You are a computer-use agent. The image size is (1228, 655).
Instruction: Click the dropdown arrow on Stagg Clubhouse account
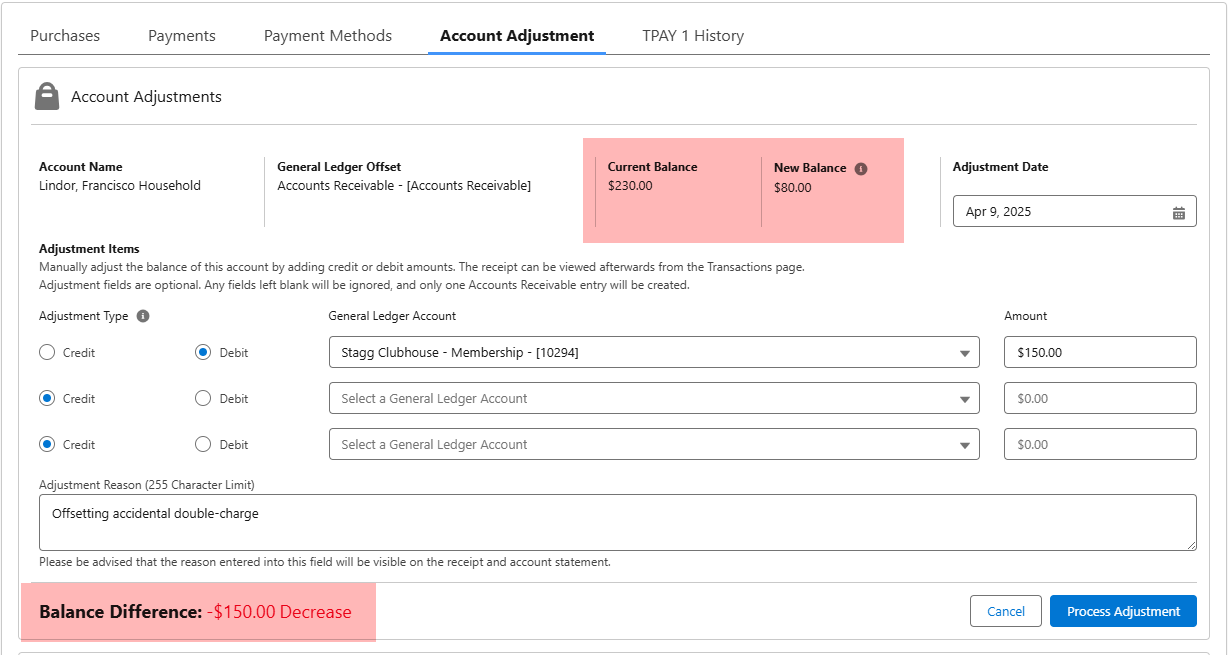(x=965, y=352)
